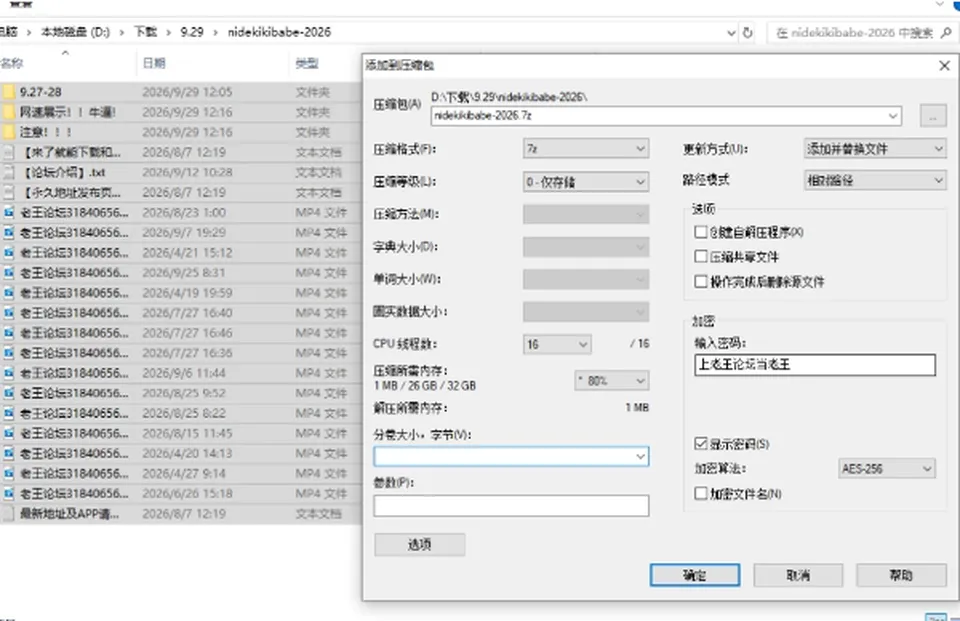Click the 确定 button to start compression
960x621 pixels.
point(695,575)
